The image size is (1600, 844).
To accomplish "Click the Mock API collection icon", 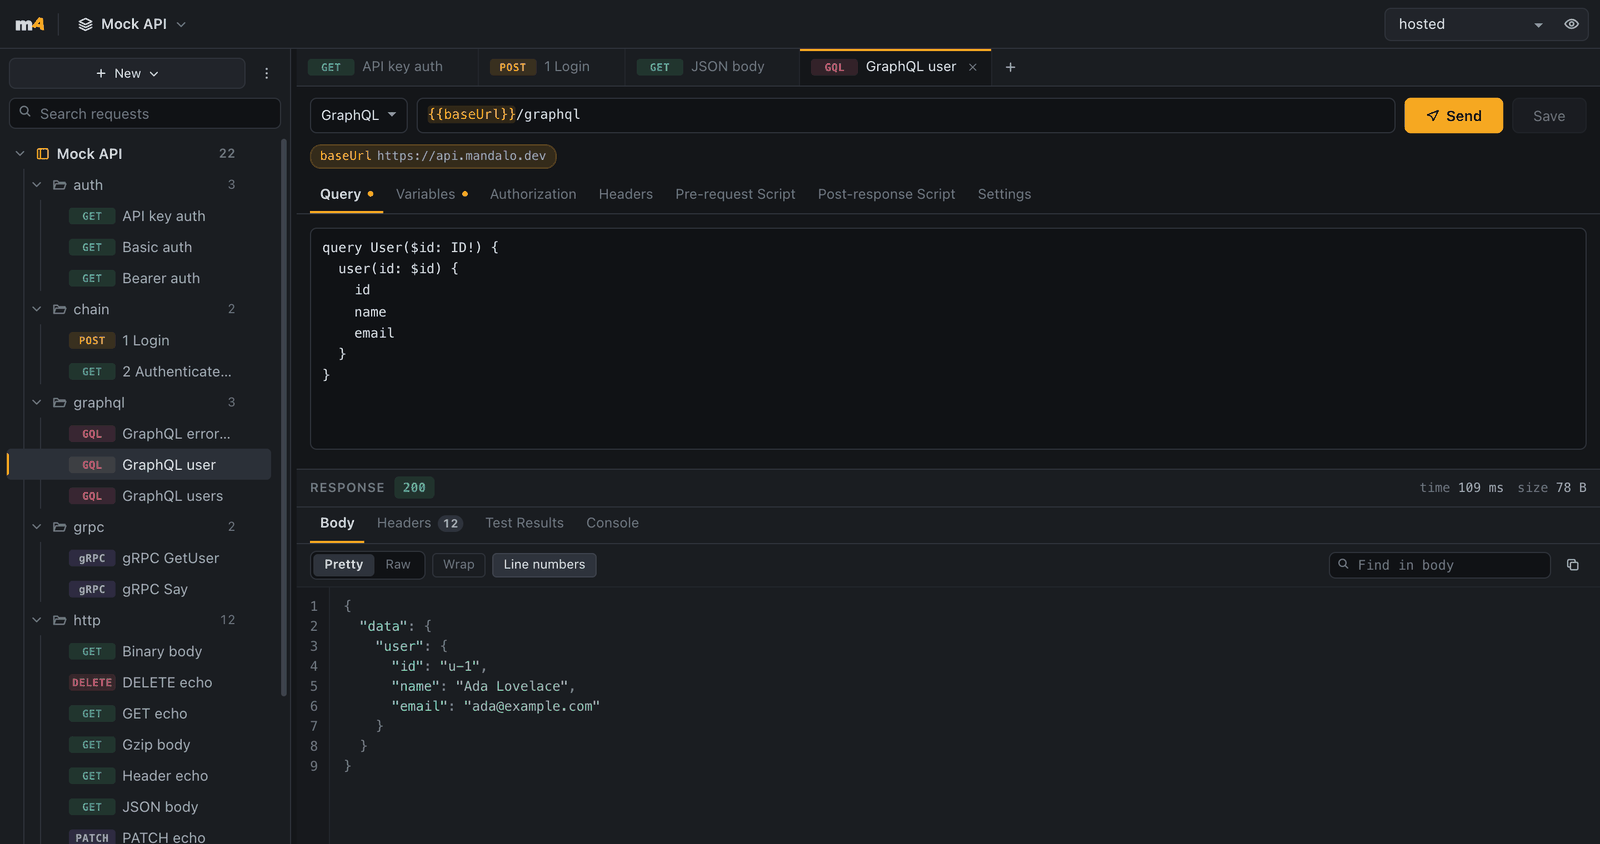I will tap(43, 153).
